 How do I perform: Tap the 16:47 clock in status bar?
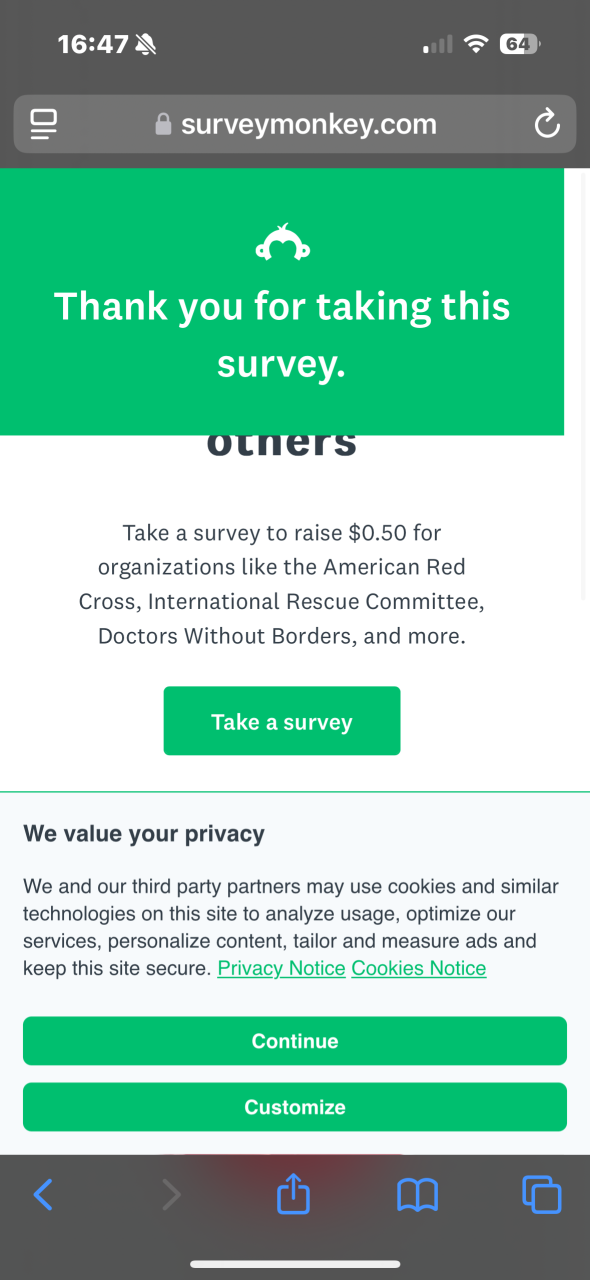pos(93,44)
